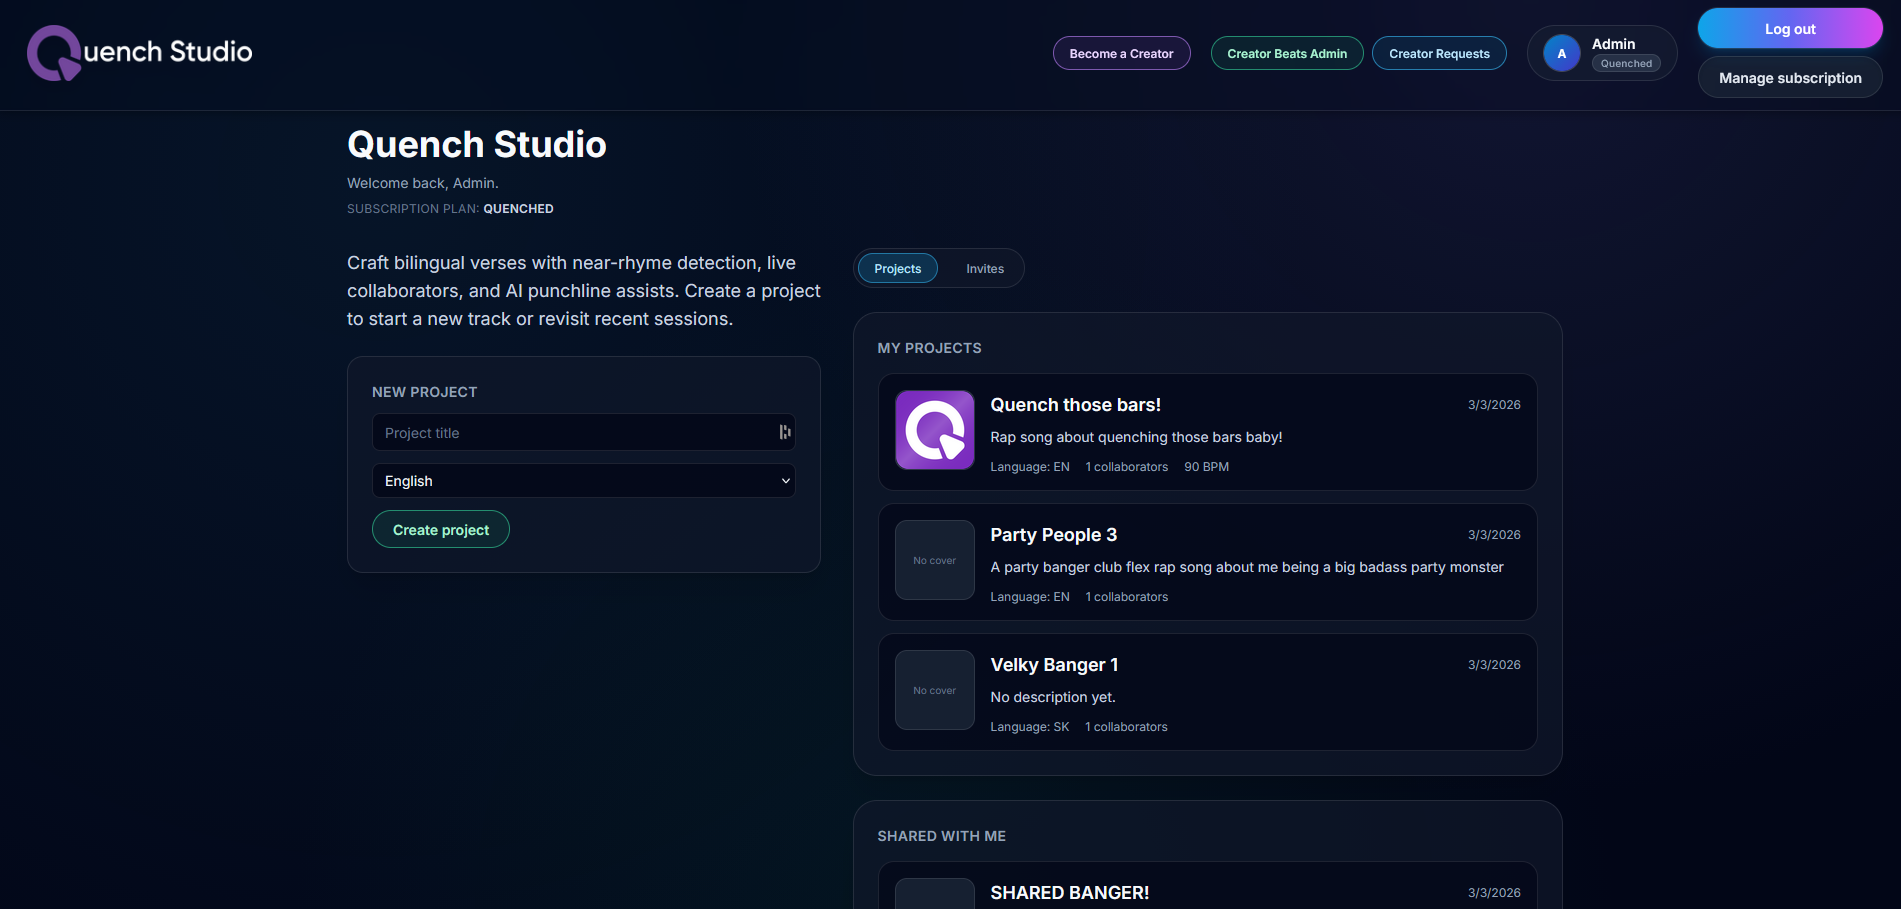Screen dimensions: 1901x909
Task: Open the Quench those bars! project title
Action: pos(1075,405)
